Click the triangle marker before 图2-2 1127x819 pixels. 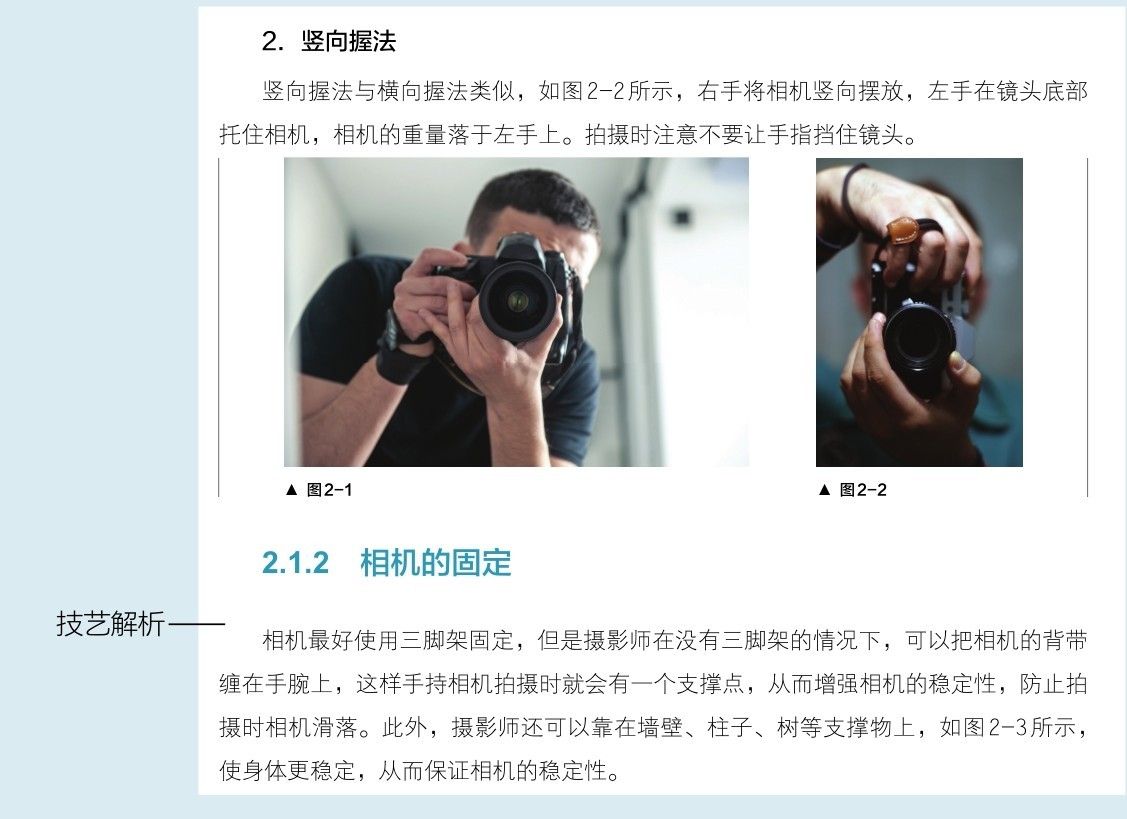824,490
